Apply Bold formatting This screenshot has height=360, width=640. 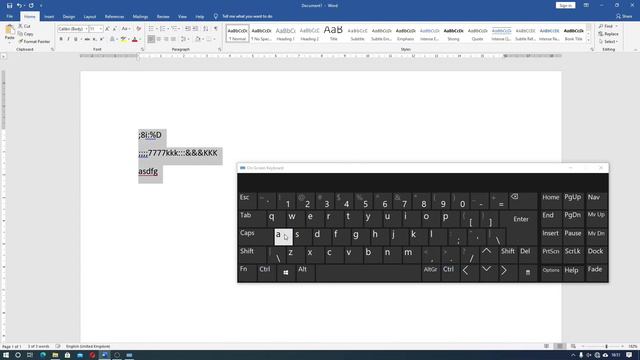[61, 39]
